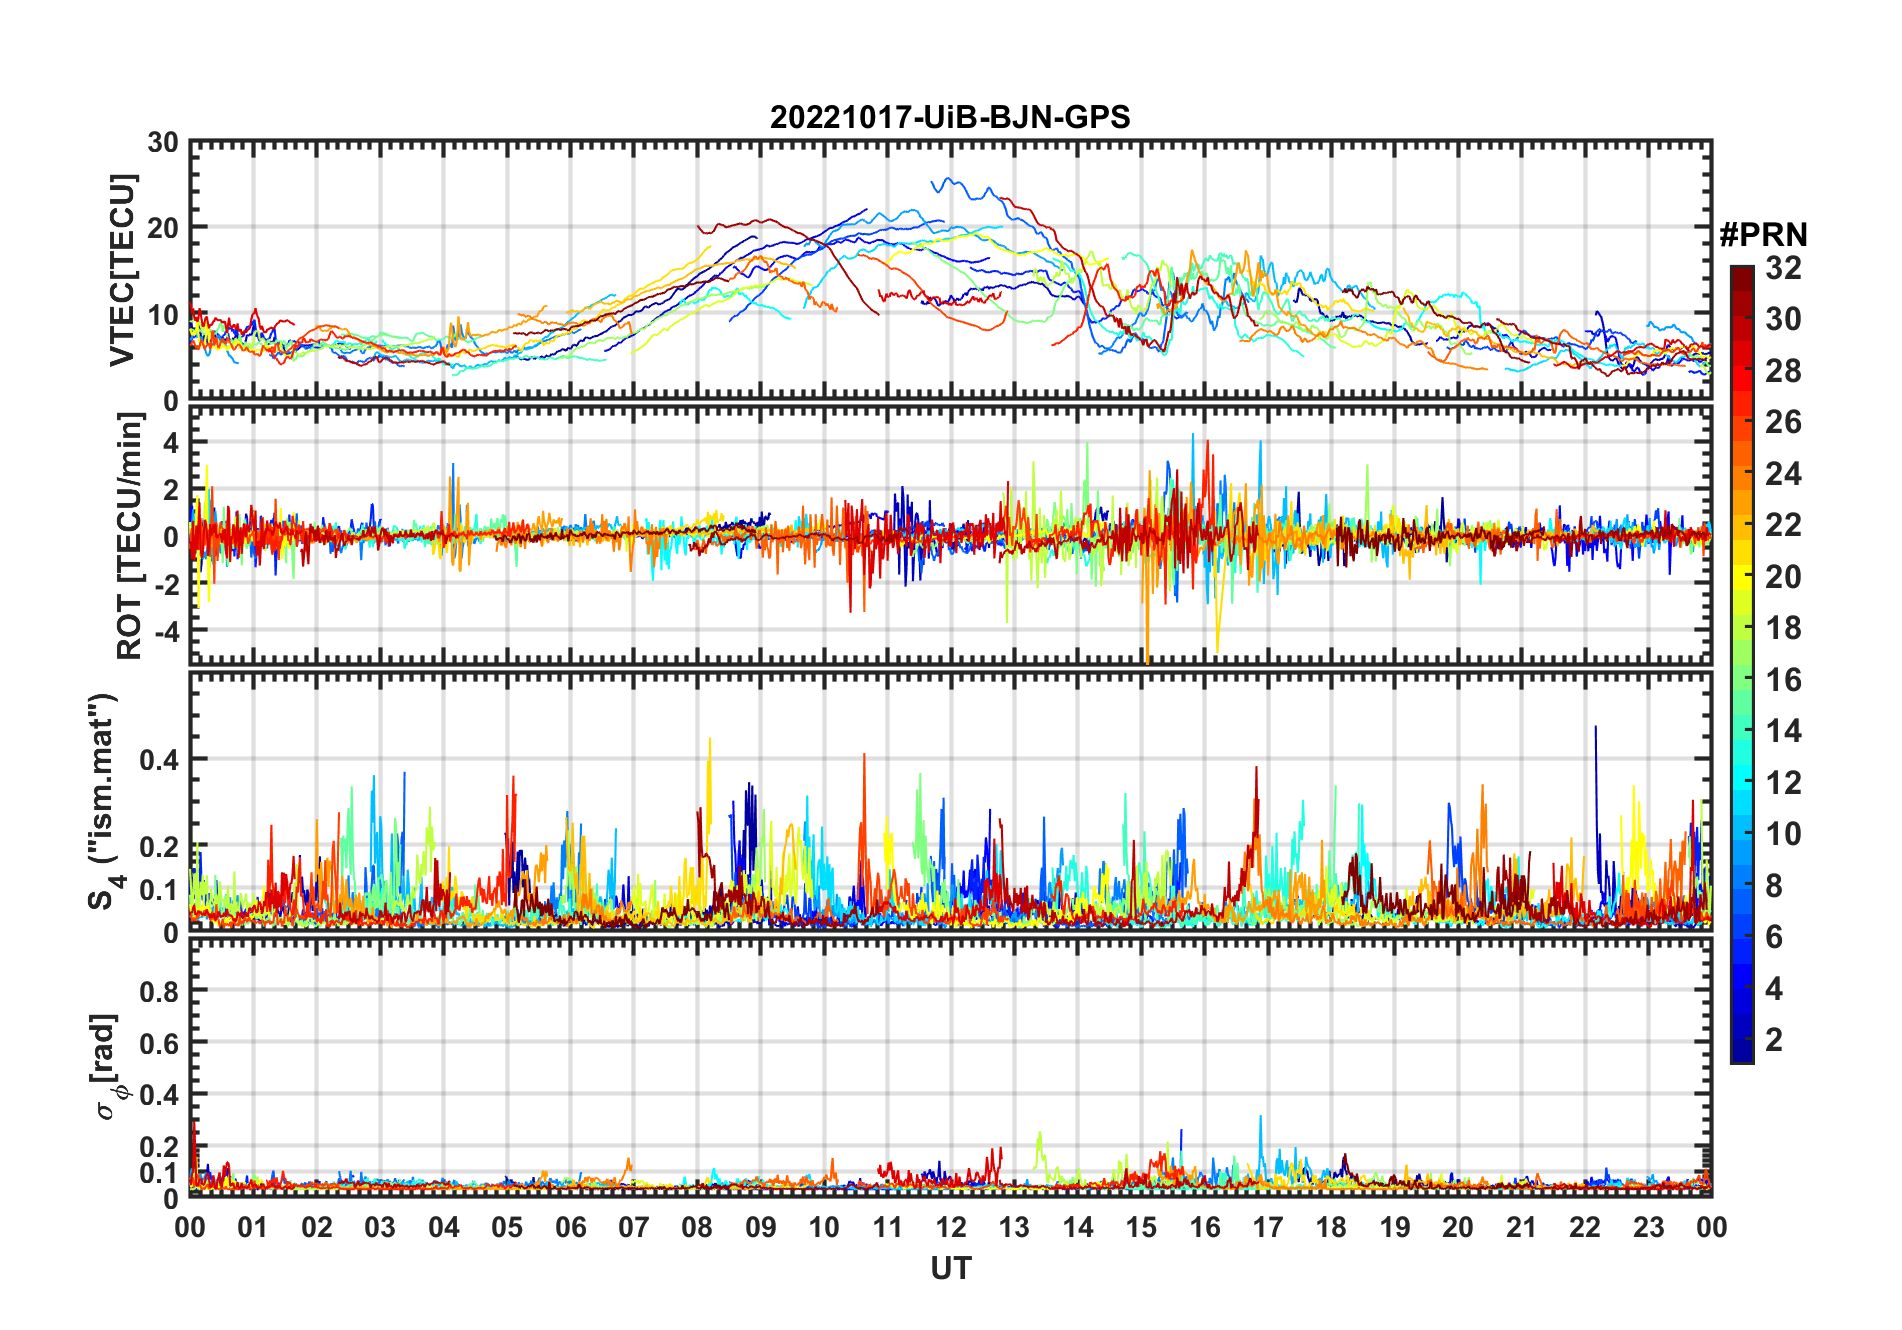Select the 0.4 tick on the sigma-phi axis
1902x1330 pixels.
click(x=159, y=1095)
